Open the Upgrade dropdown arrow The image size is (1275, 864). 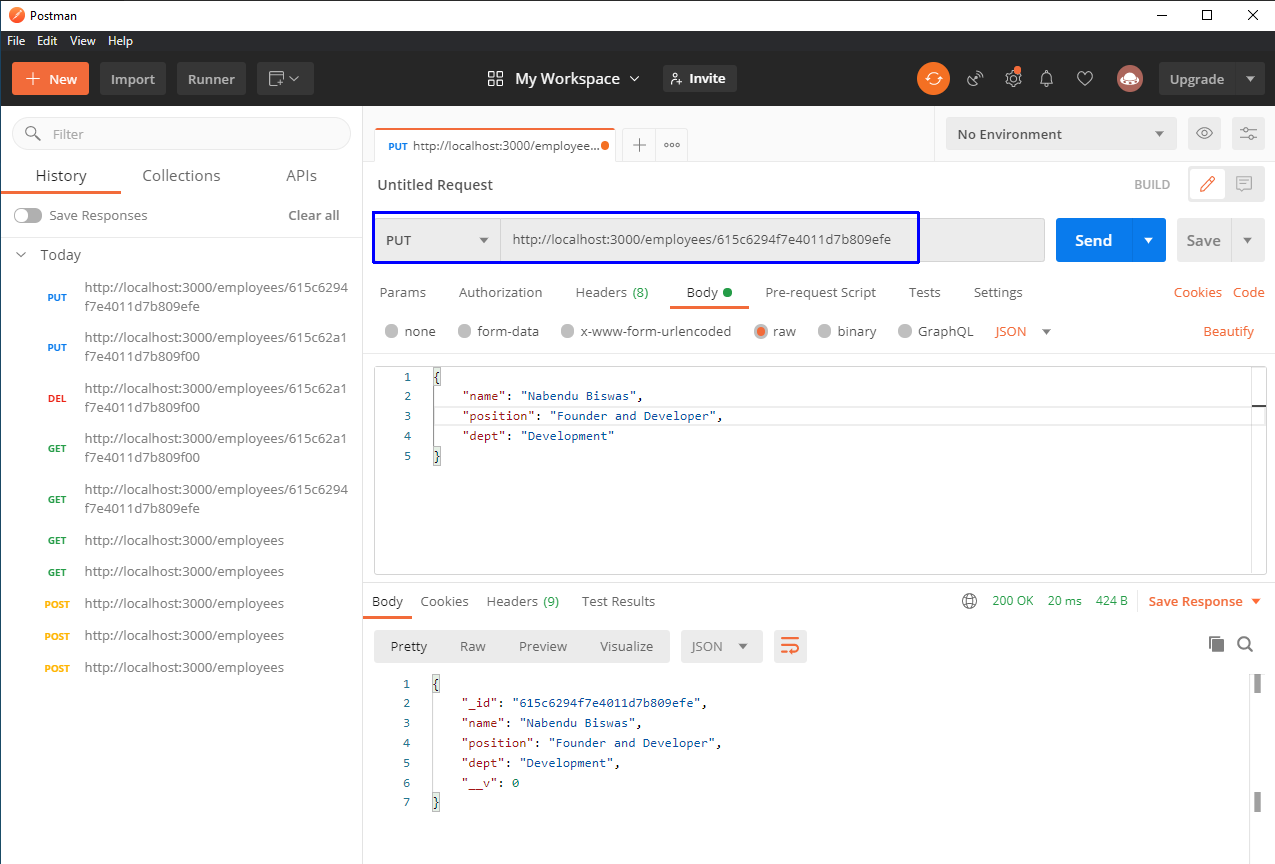[x=1249, y=79]
